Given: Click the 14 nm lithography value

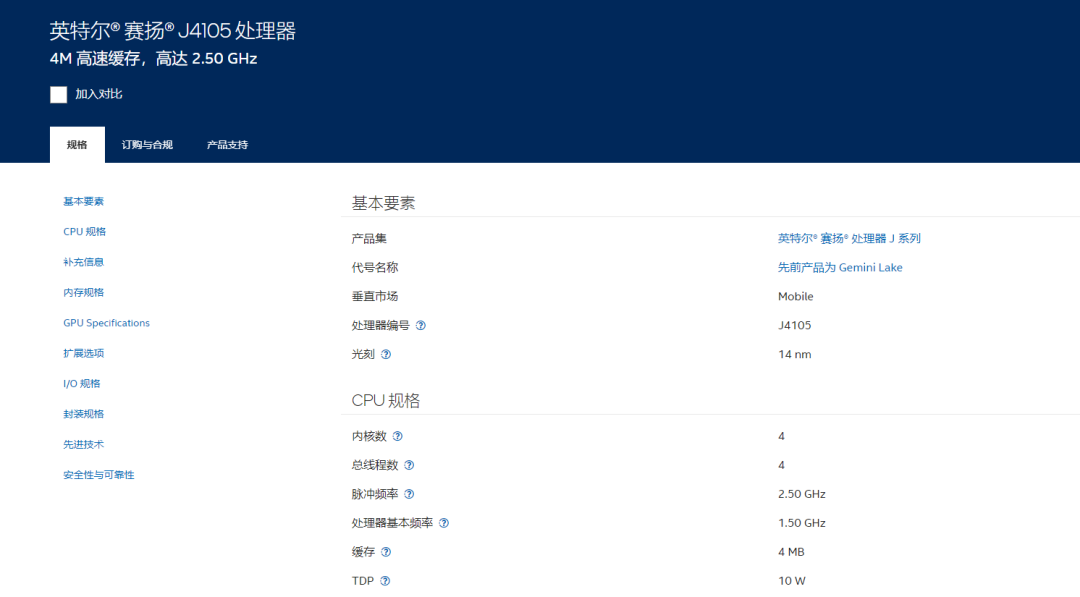Looking at the screenshot, I should point(795,354).
